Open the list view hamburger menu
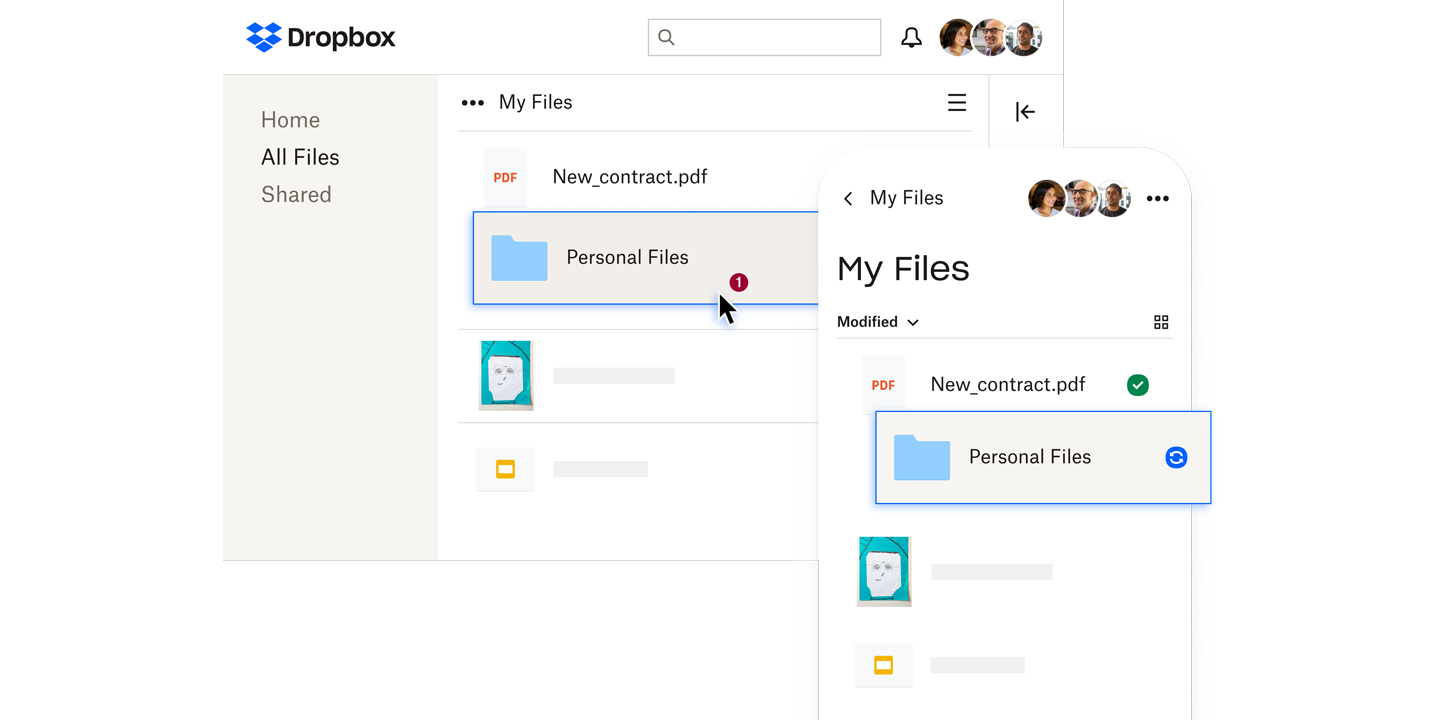The image size is (1440, 720). (x=957, y=103)
